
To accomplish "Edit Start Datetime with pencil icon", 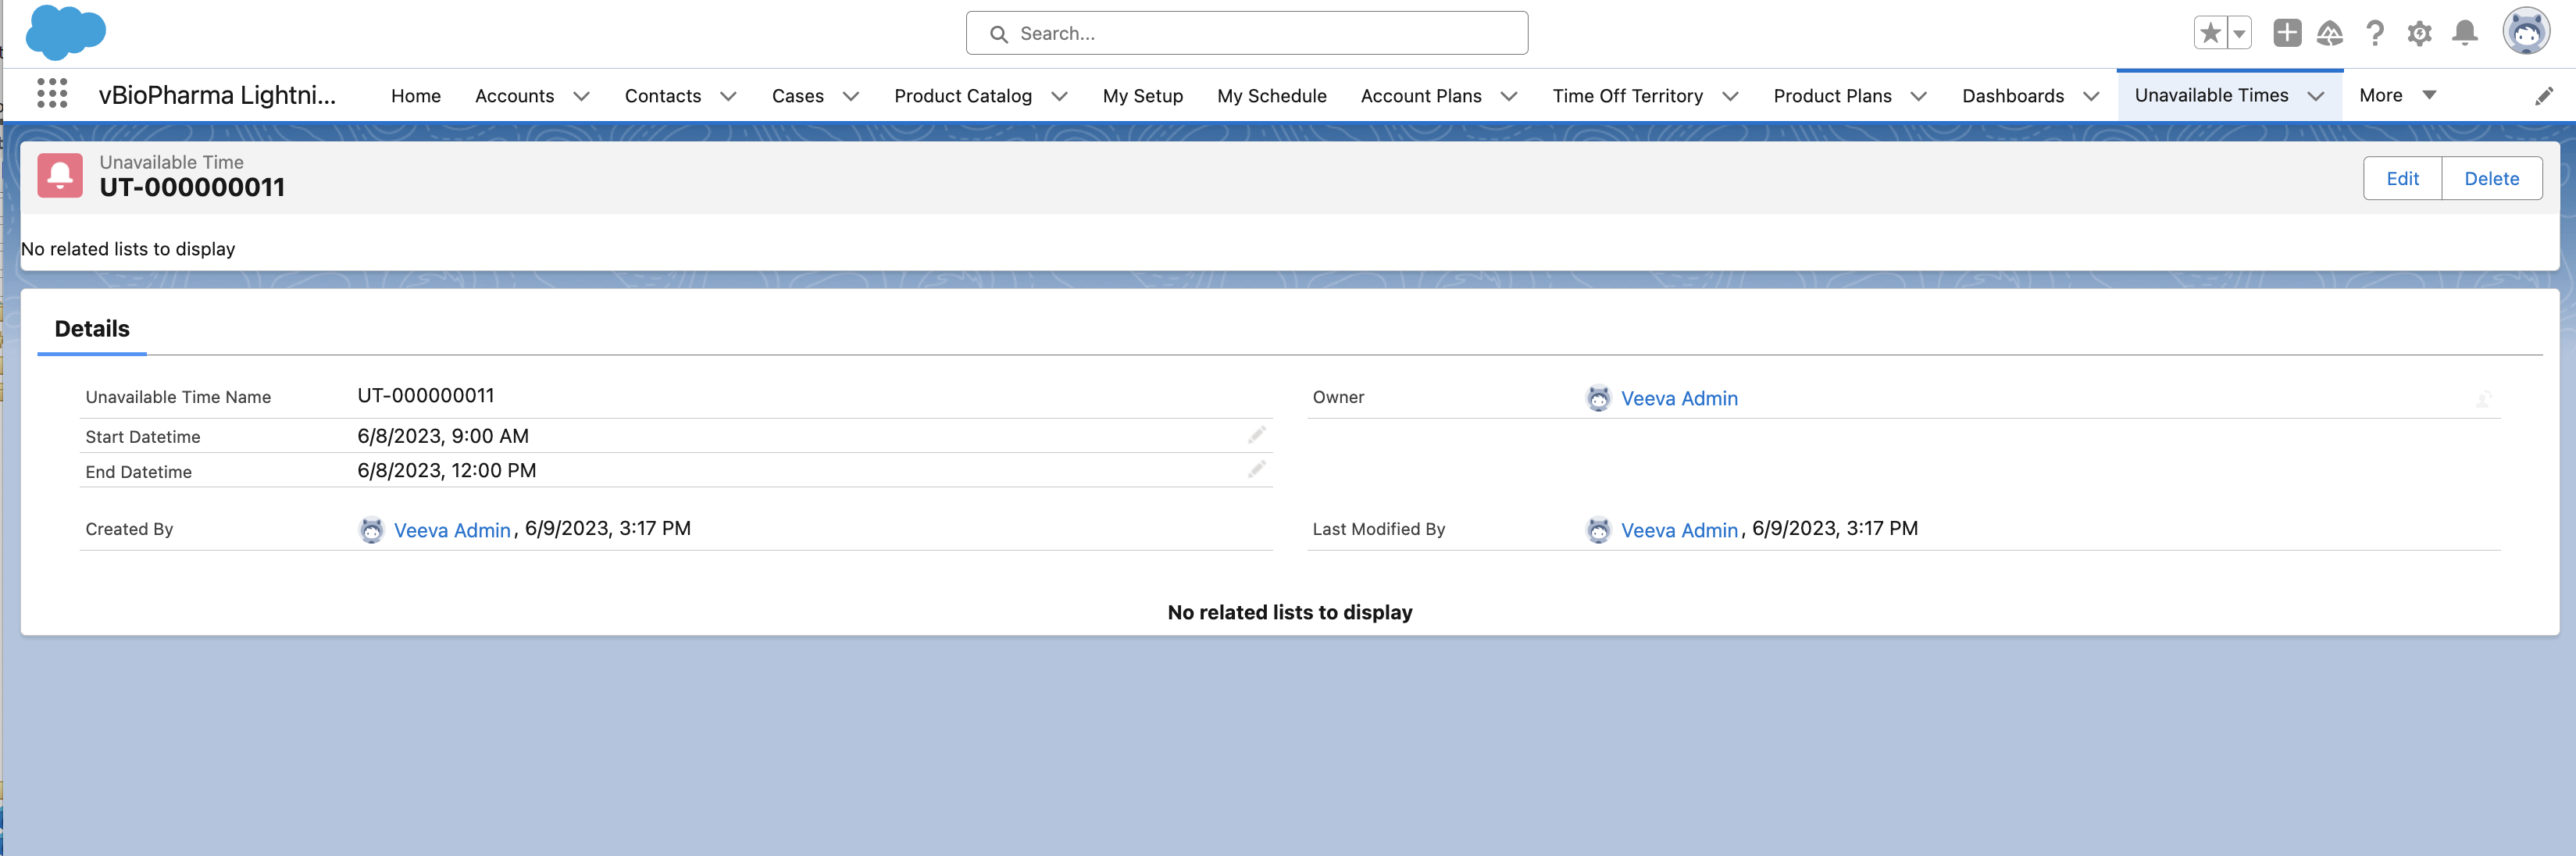I will (x=1256, y=435).
